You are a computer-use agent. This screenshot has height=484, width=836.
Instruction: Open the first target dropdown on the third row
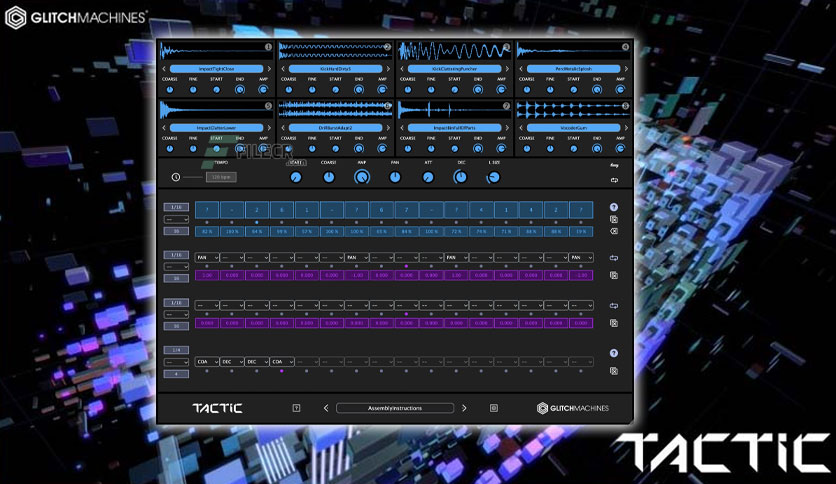[207, 305]
